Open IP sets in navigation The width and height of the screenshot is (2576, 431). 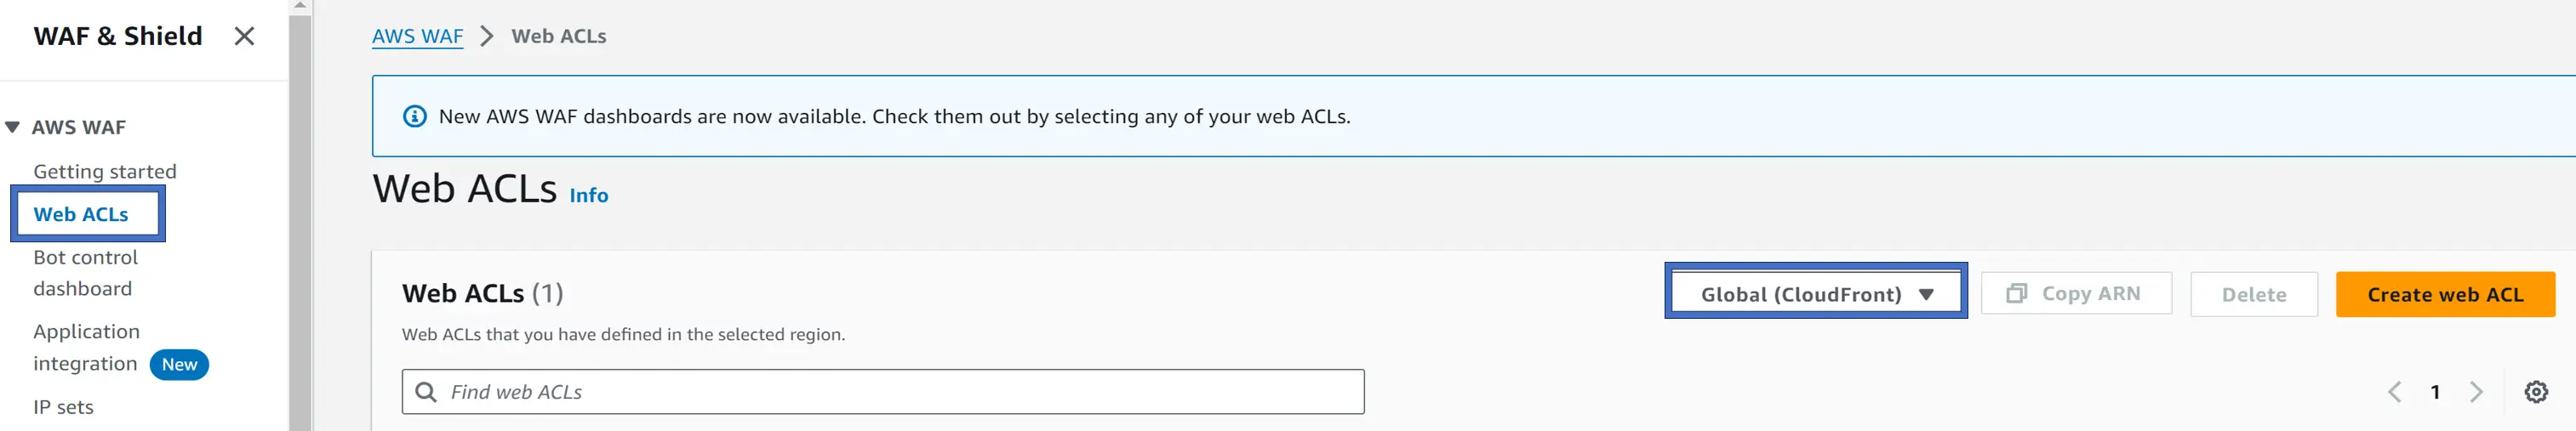click(63, 407)
